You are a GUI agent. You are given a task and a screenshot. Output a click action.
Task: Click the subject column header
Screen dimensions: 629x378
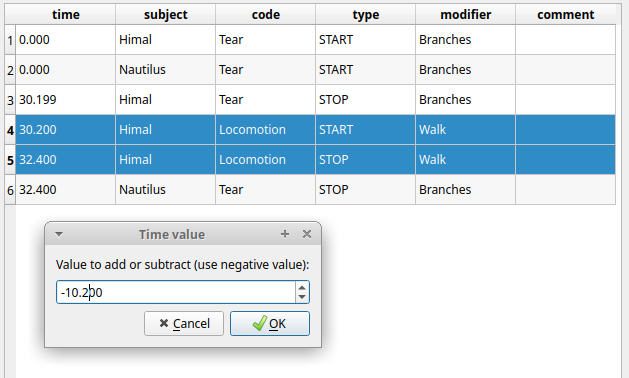pyautogui.click(x=165, y=14)
